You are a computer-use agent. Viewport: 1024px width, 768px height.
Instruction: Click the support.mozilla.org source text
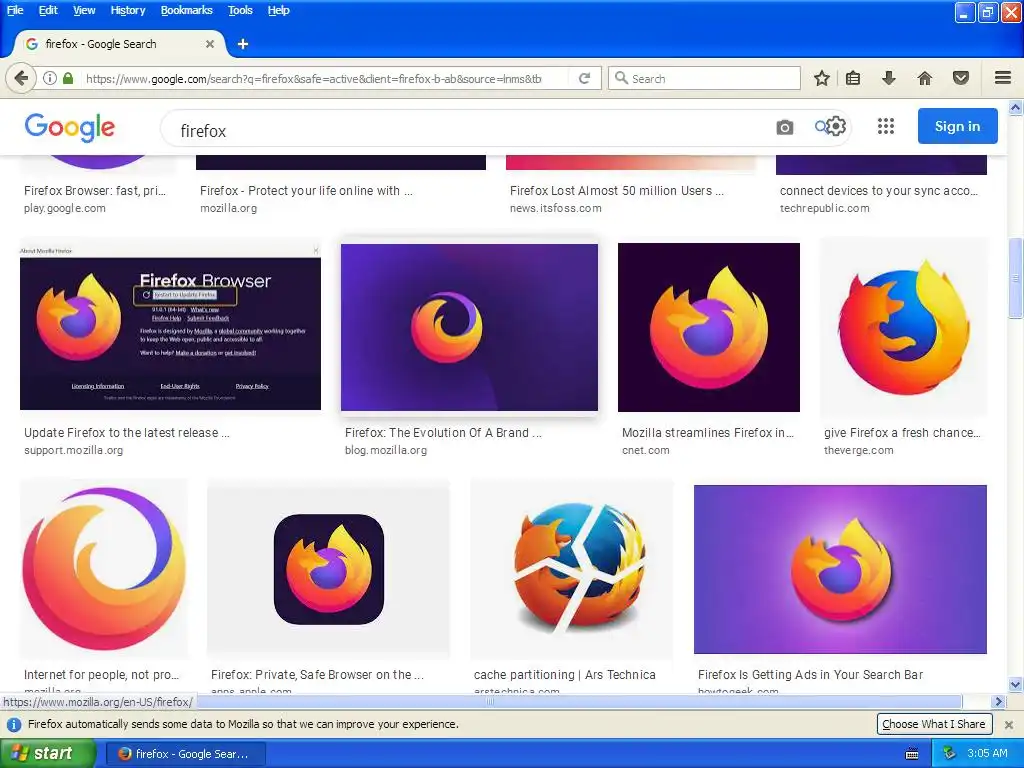pos(73,450)
